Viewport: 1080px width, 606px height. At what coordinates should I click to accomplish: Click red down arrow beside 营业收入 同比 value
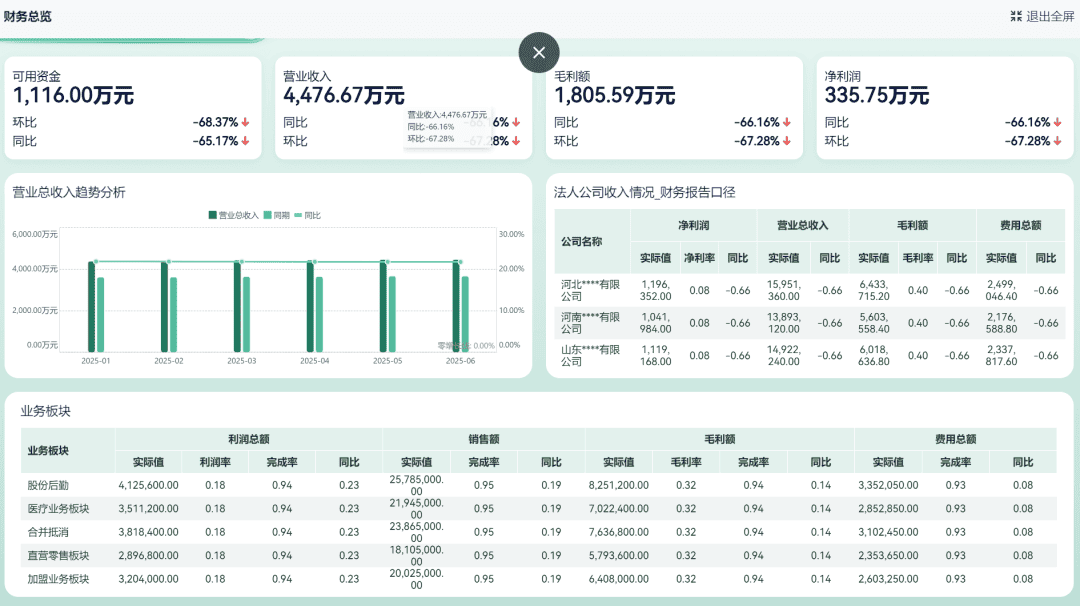[x=516, y=123]
